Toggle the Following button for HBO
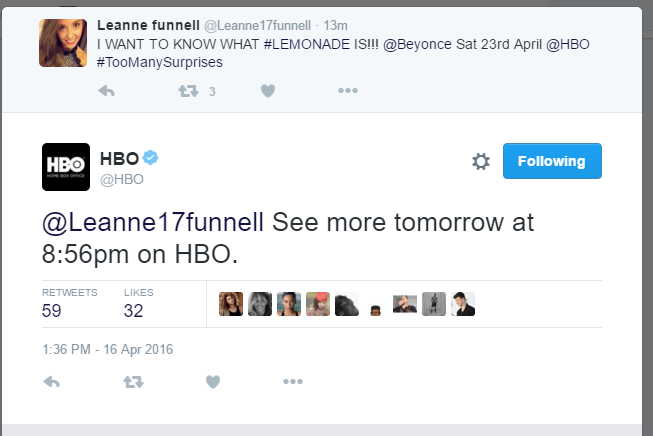 [x=552, y=161]
